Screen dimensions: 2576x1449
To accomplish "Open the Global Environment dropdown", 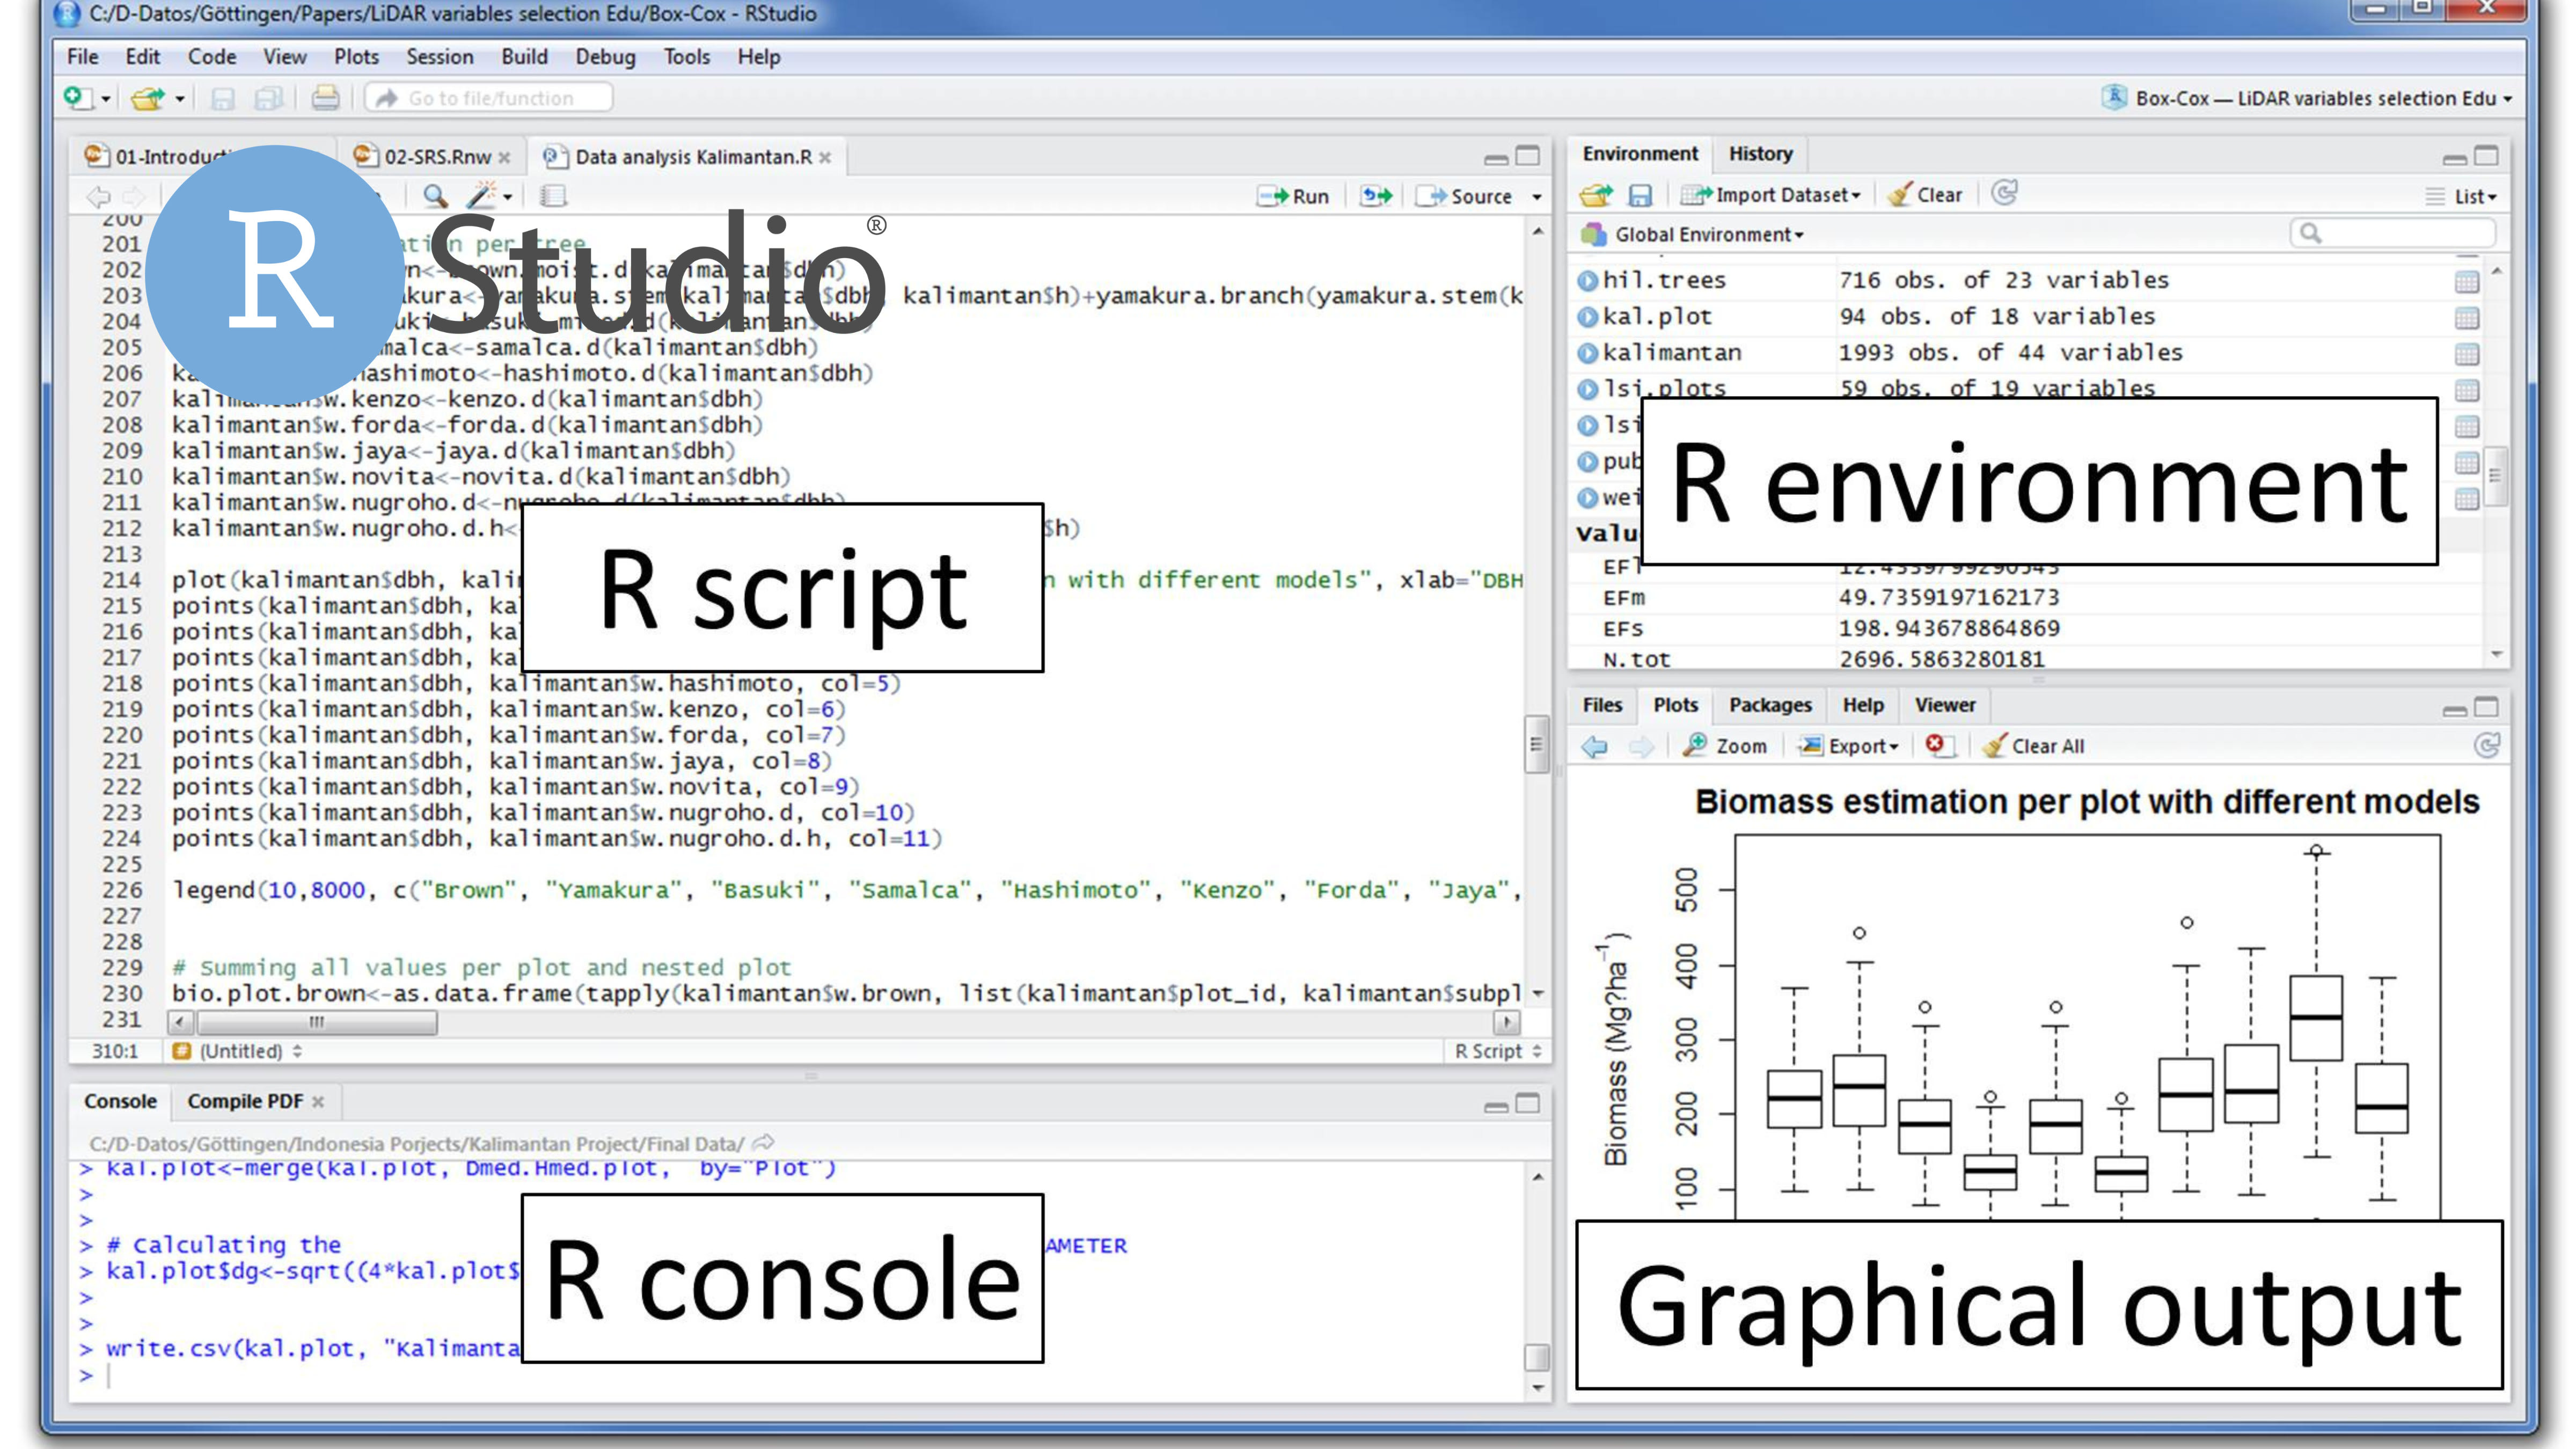I will point(1693,234).
